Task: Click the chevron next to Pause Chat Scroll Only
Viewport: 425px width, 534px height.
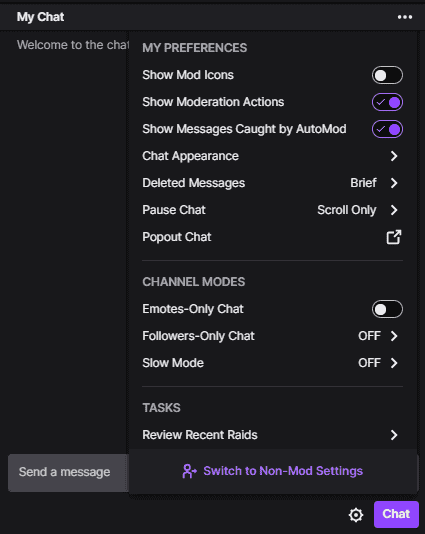Action: (x=394, y=210)
